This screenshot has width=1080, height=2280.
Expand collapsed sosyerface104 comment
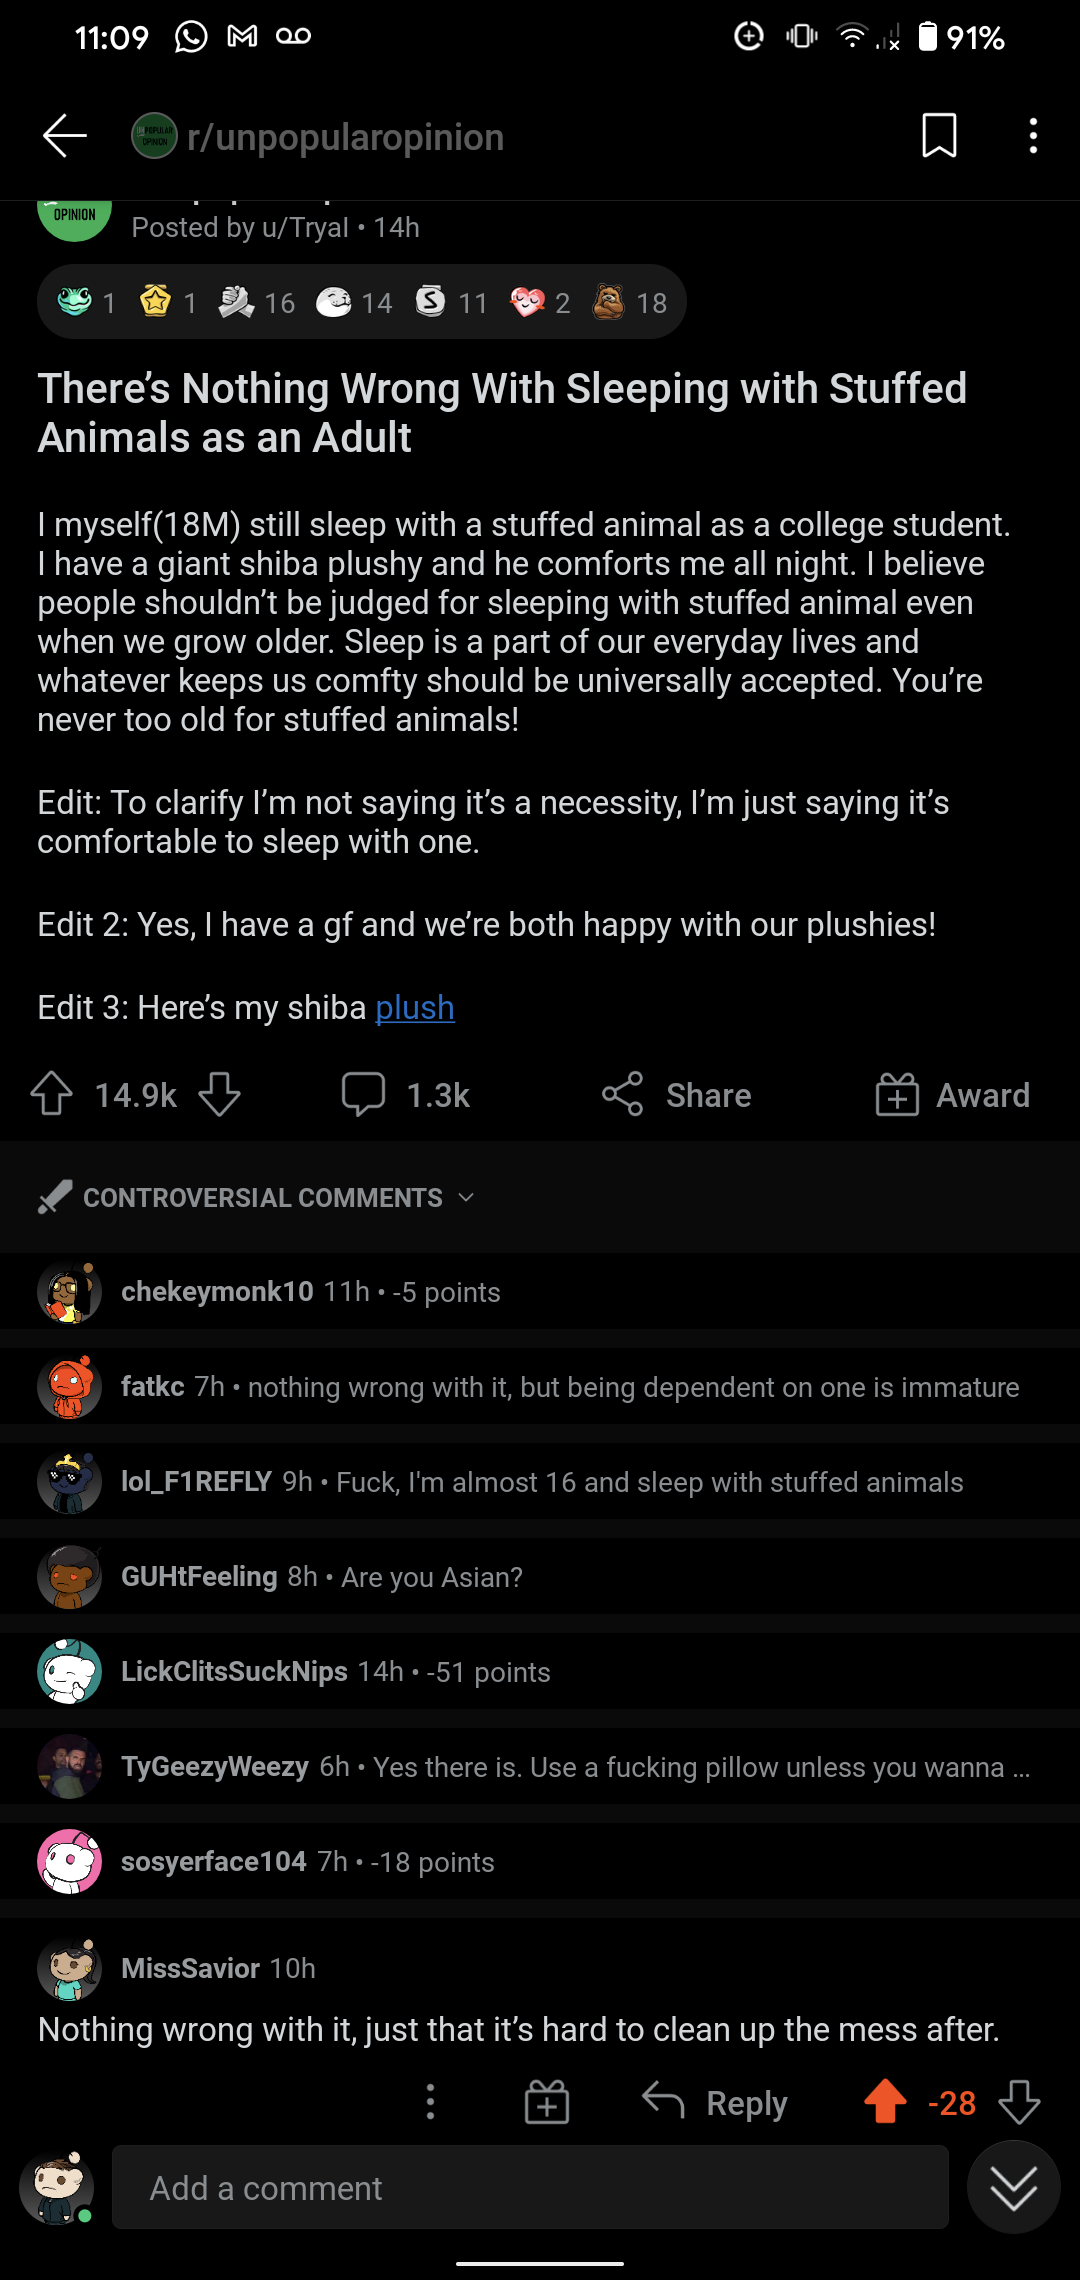click(307, 1861)
